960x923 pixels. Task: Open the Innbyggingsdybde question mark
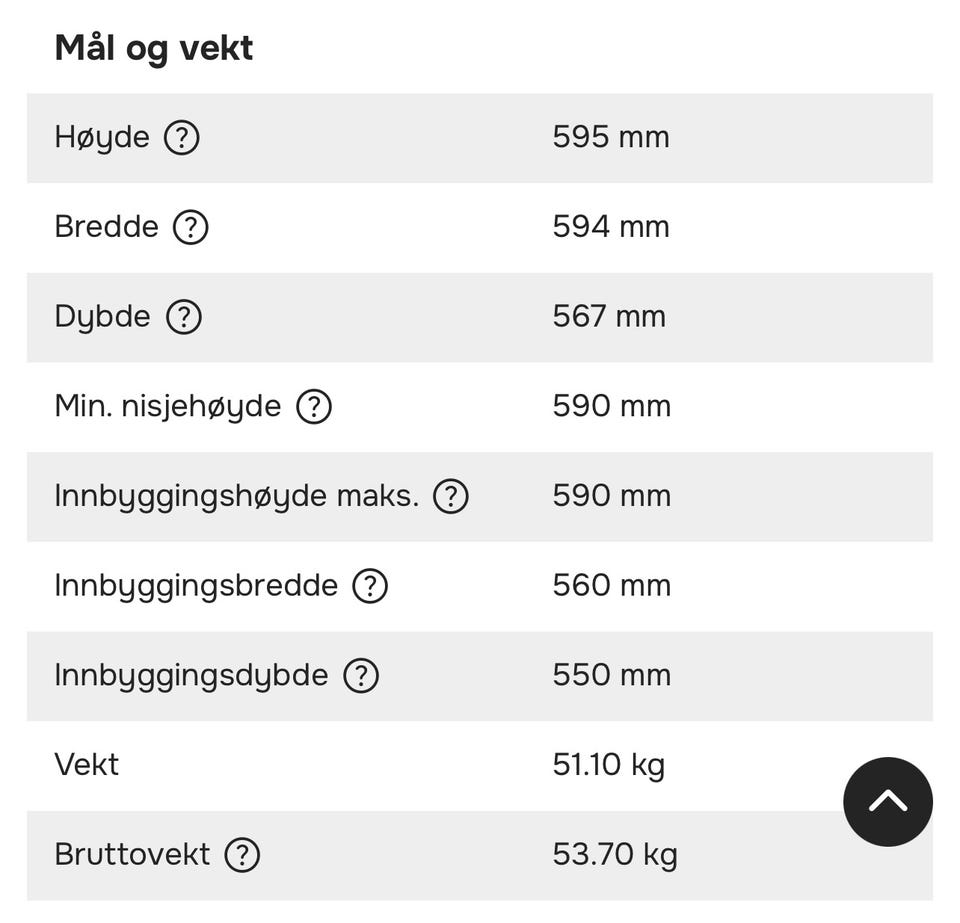361,676
